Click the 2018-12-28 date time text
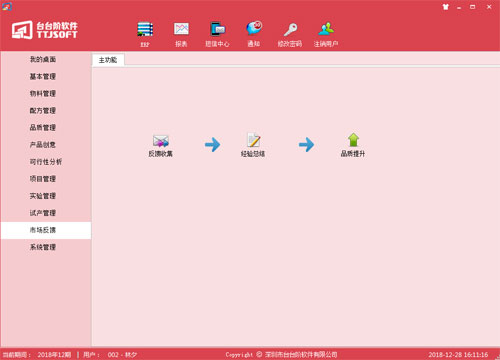The width and height of the screenshot is (500, 360). click(x=458, y=355)
